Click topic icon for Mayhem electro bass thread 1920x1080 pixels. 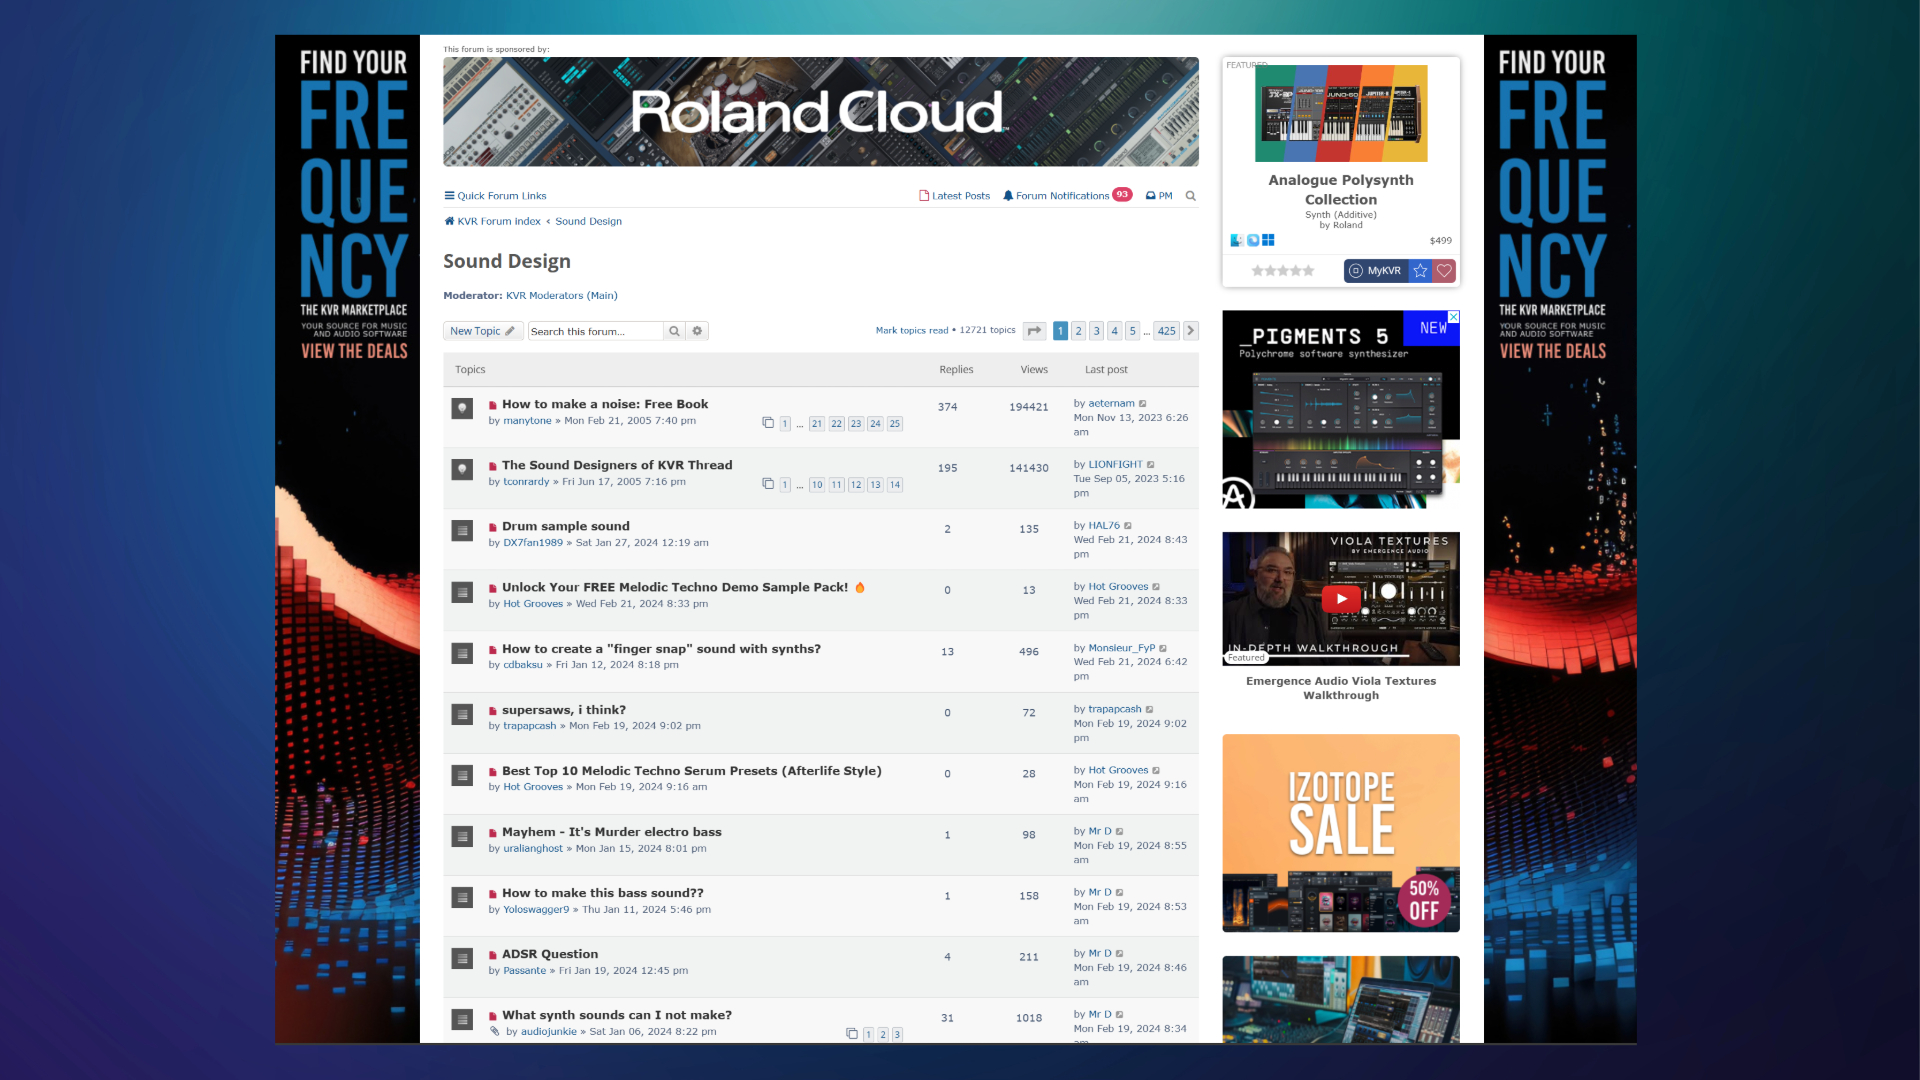[462, 837]
